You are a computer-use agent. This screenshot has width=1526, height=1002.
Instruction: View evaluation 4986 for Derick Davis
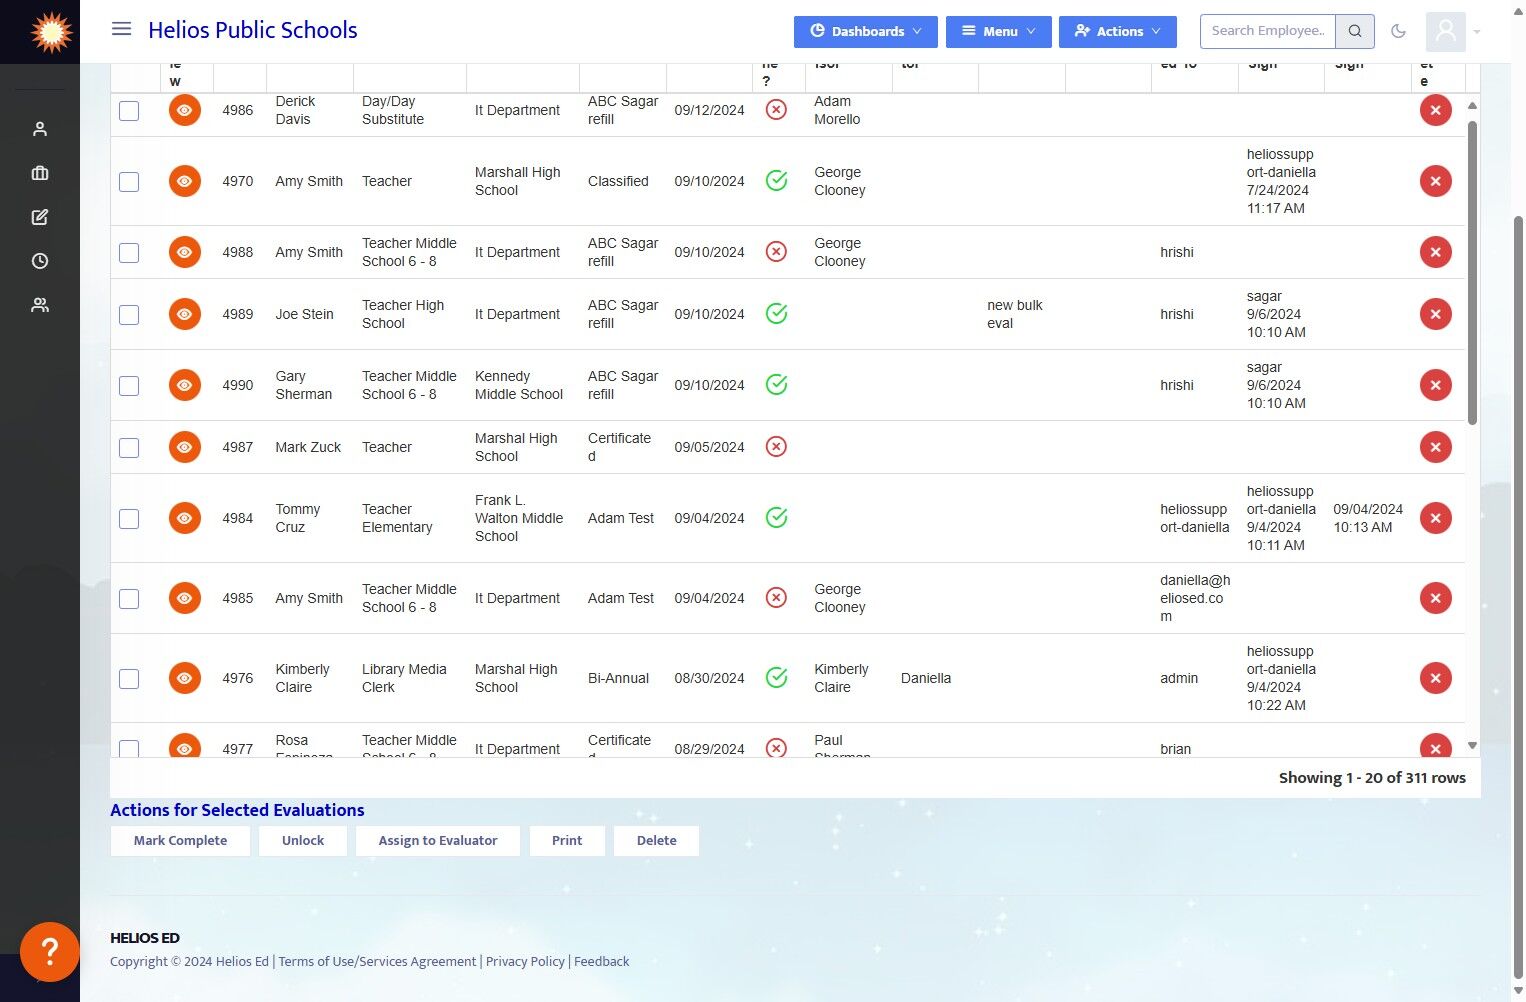(185, 110)
